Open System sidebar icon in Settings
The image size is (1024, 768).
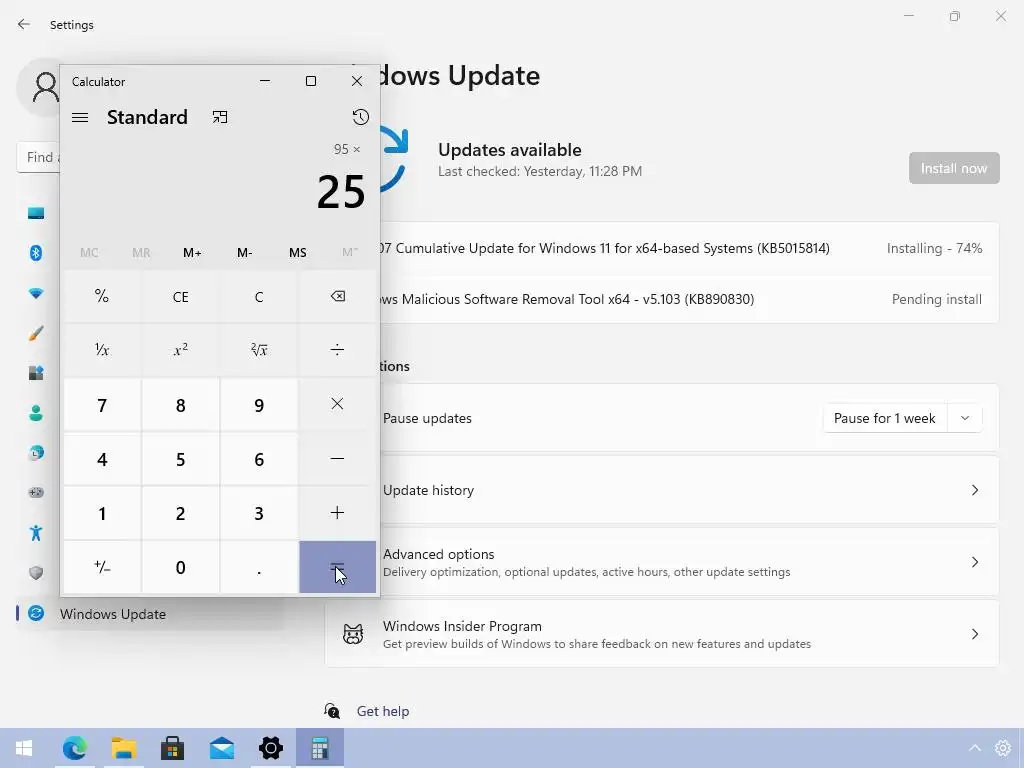tap(36, 213)
